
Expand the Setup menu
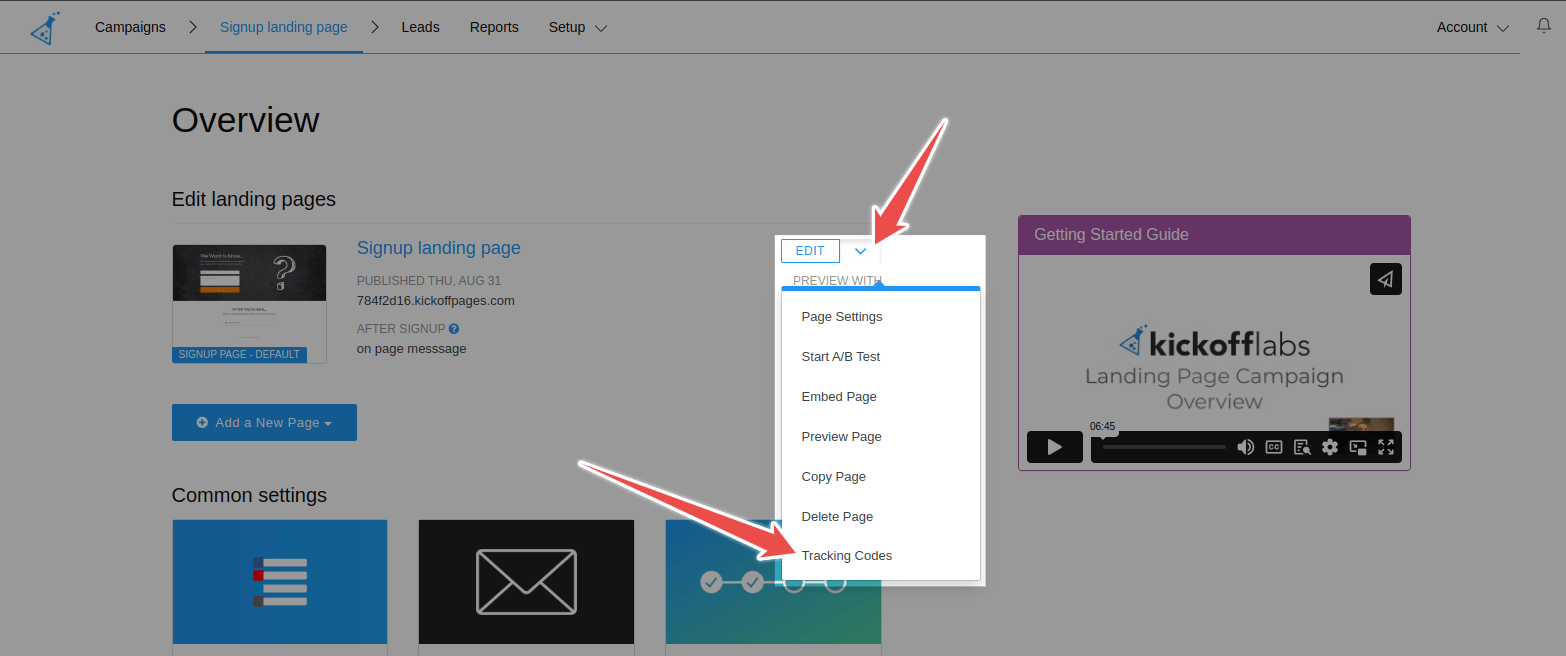[577, 27]
